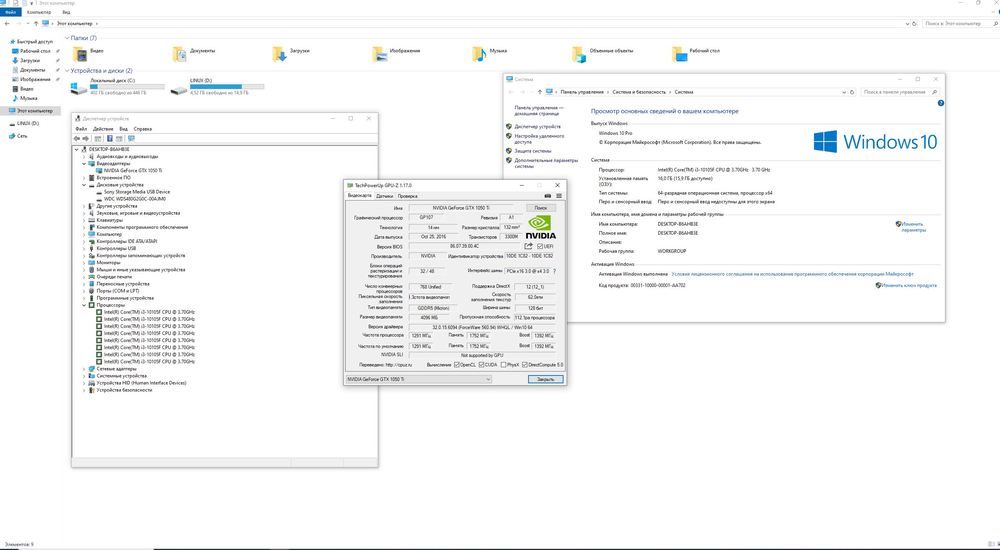1000x550 pixels.
Task: Toggle the OpenCL checkbox
Action: coord(457,365)
